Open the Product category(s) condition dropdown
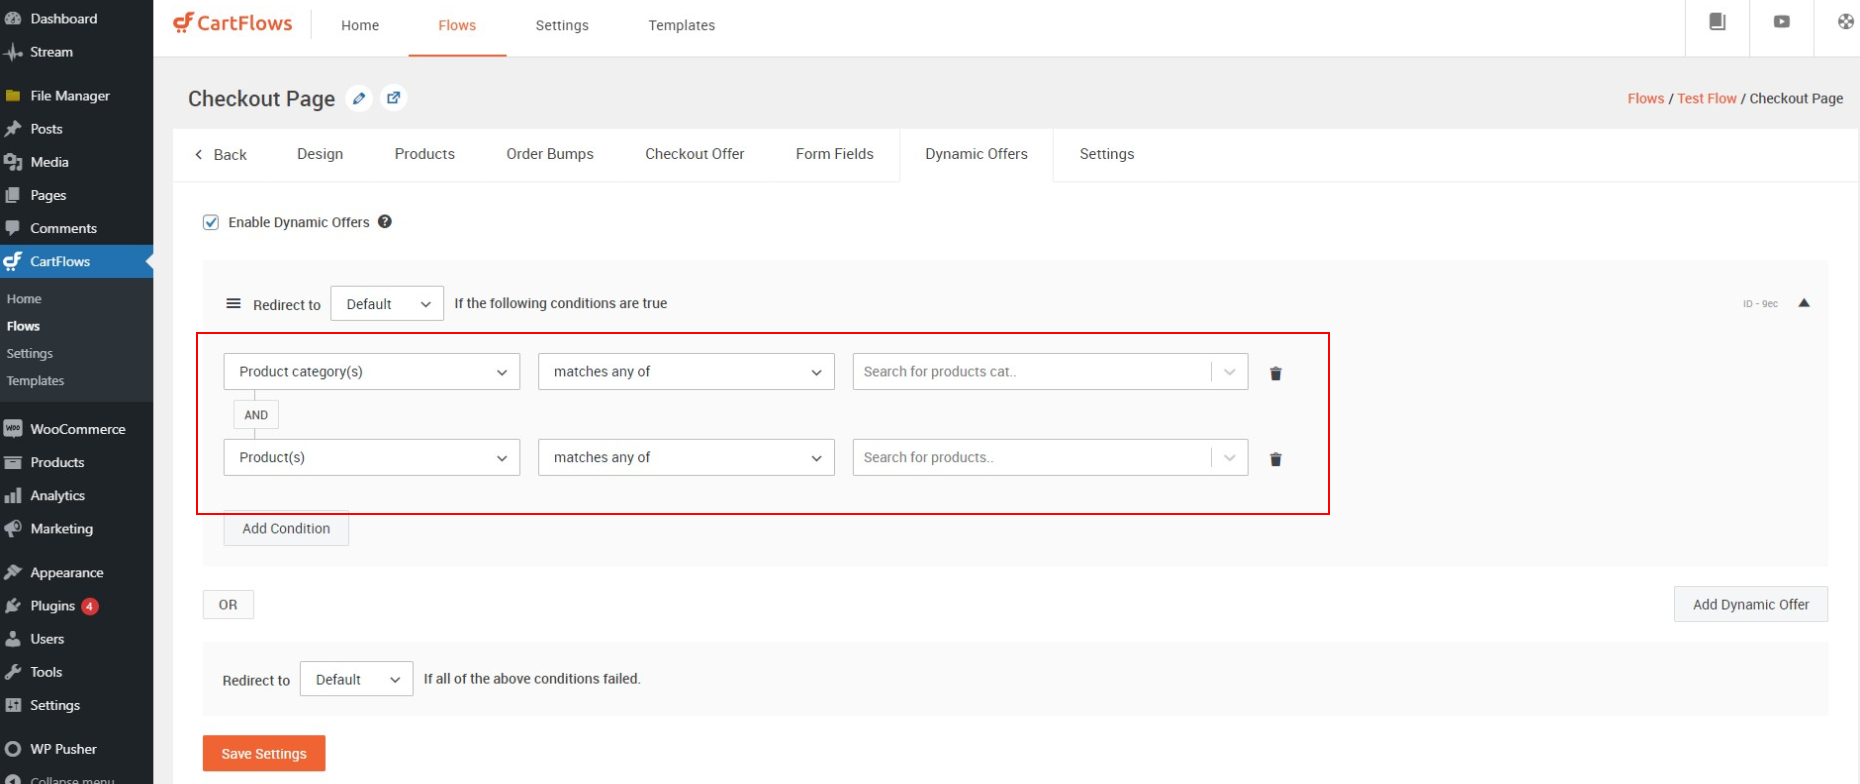Screen dimensions: 1860x784 point(371,372)
